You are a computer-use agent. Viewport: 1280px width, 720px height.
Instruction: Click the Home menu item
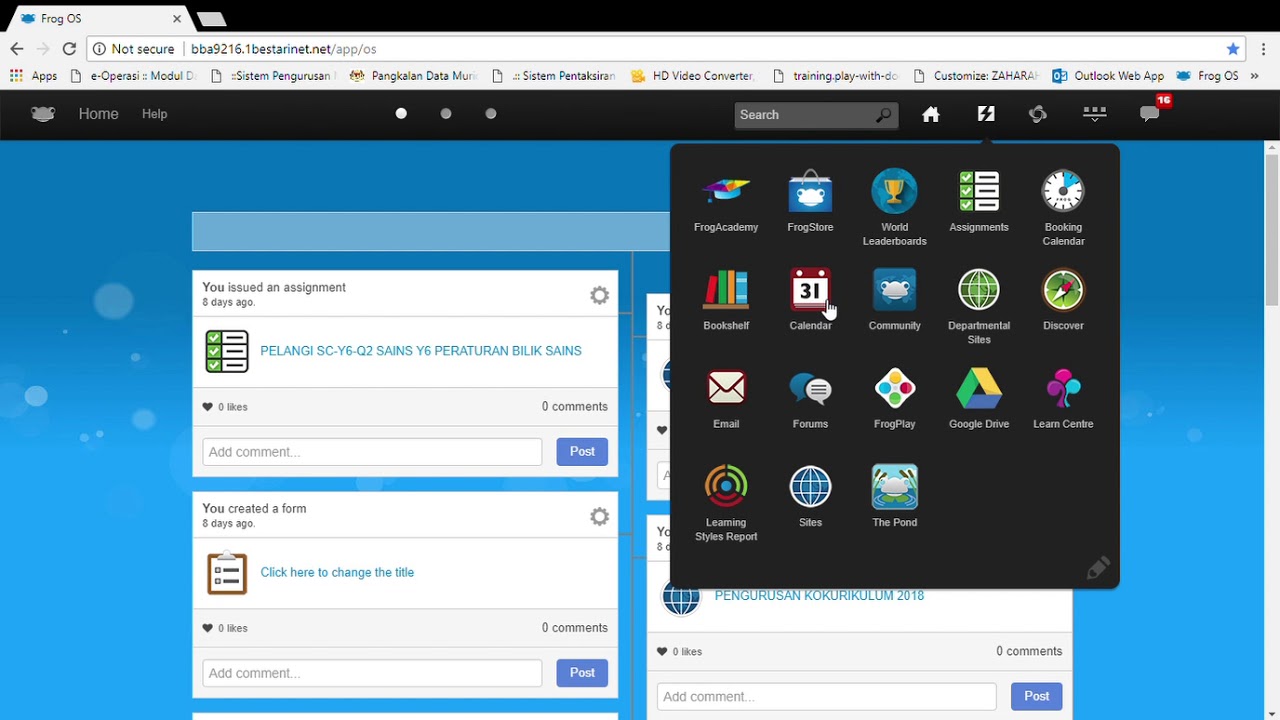pyautogui.click(x=98, y=114)
